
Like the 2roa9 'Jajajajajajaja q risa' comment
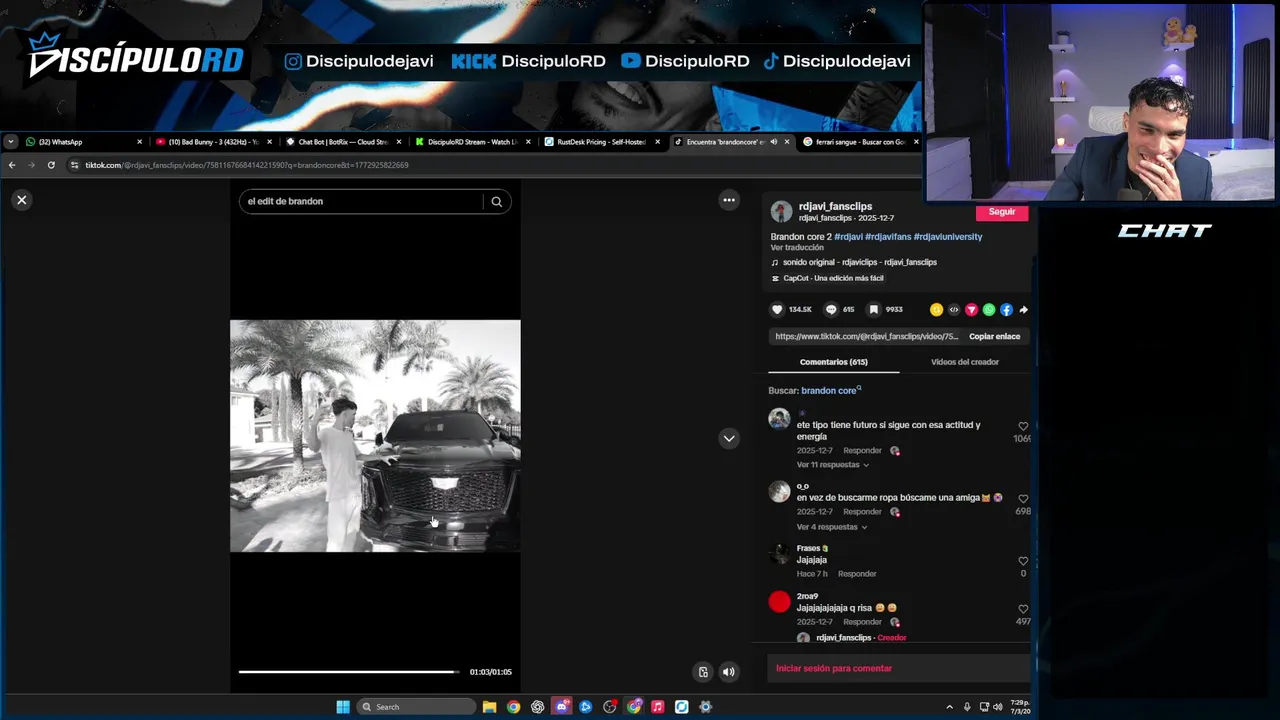point(1022,609)
